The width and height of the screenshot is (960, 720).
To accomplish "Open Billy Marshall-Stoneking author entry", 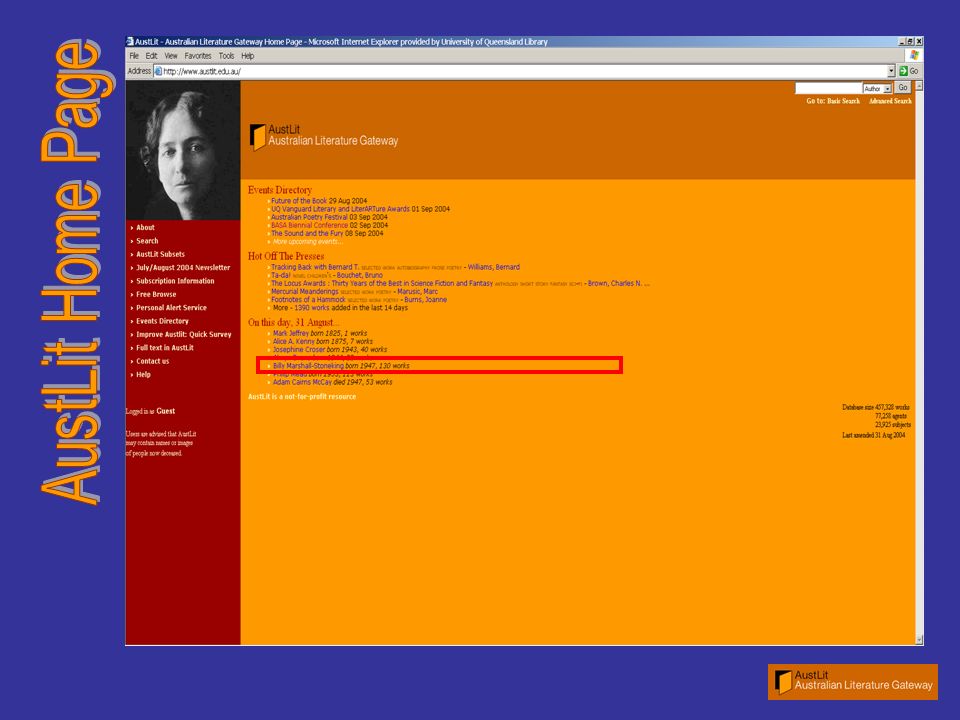I will tap(309, 366).
